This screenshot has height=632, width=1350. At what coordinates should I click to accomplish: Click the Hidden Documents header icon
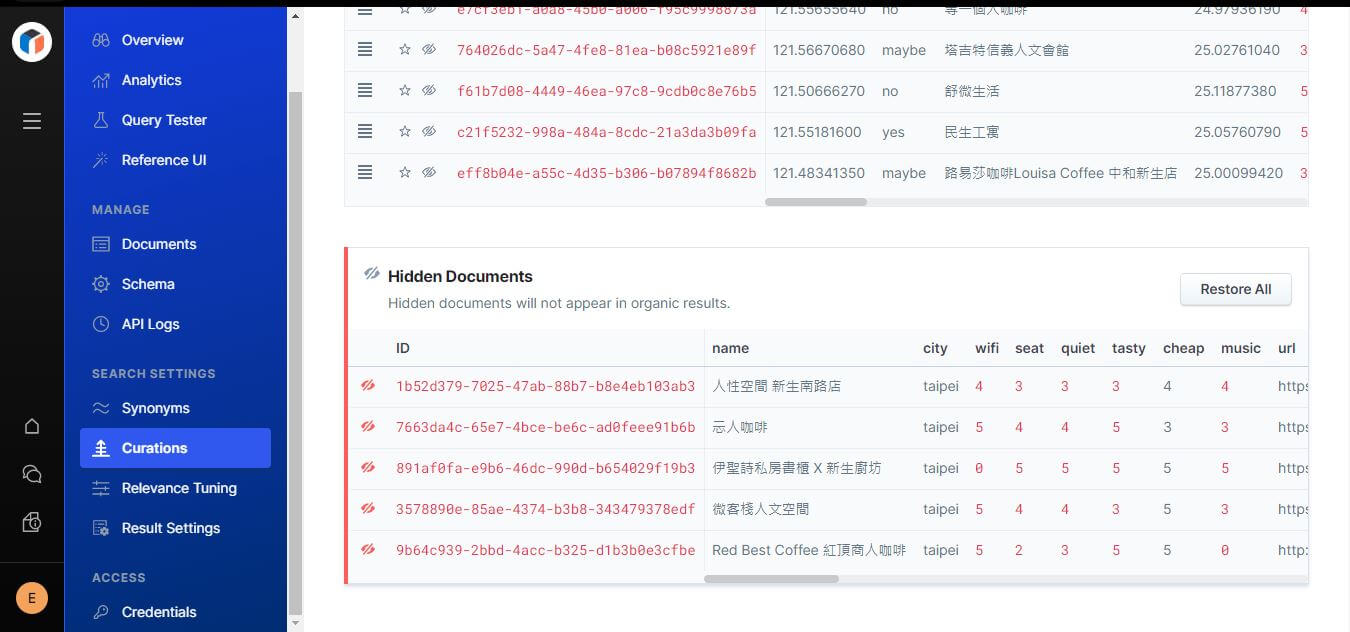[x=373, y=274]
